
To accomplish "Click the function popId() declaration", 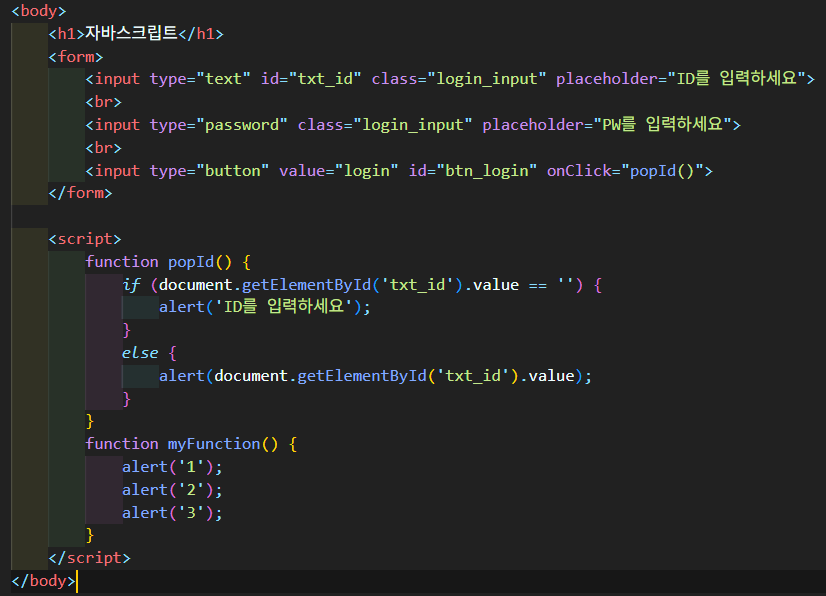I will [168, 262].
